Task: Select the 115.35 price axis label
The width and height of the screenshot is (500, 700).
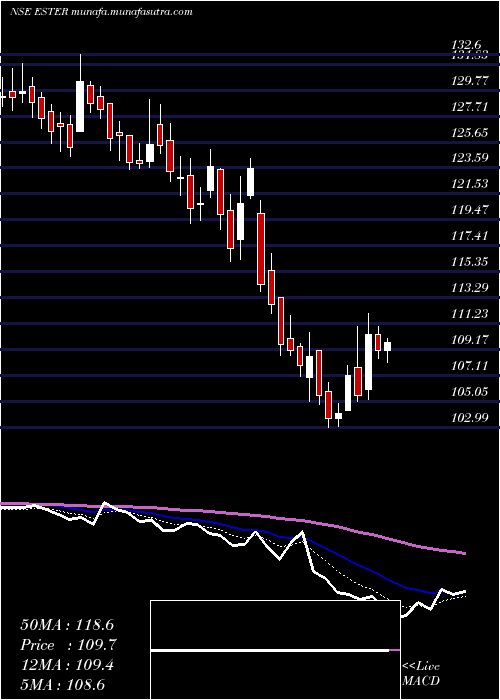Action: click(471, 262)
